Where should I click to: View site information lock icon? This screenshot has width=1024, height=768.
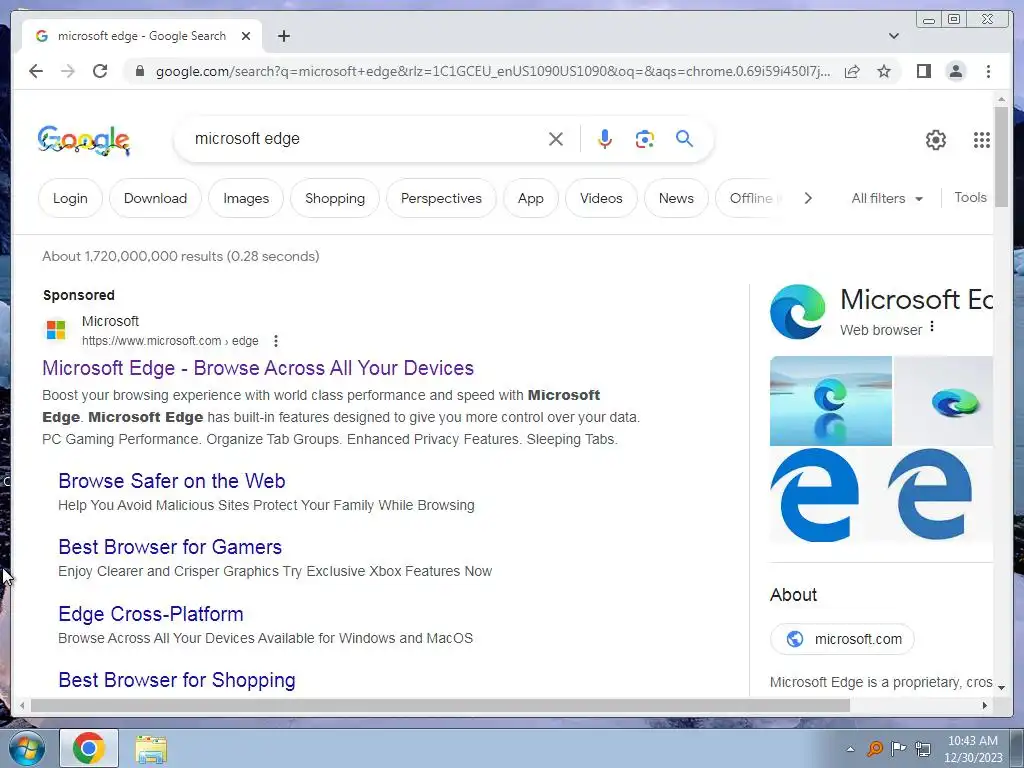pyautogui.click(x=140, y=71)
